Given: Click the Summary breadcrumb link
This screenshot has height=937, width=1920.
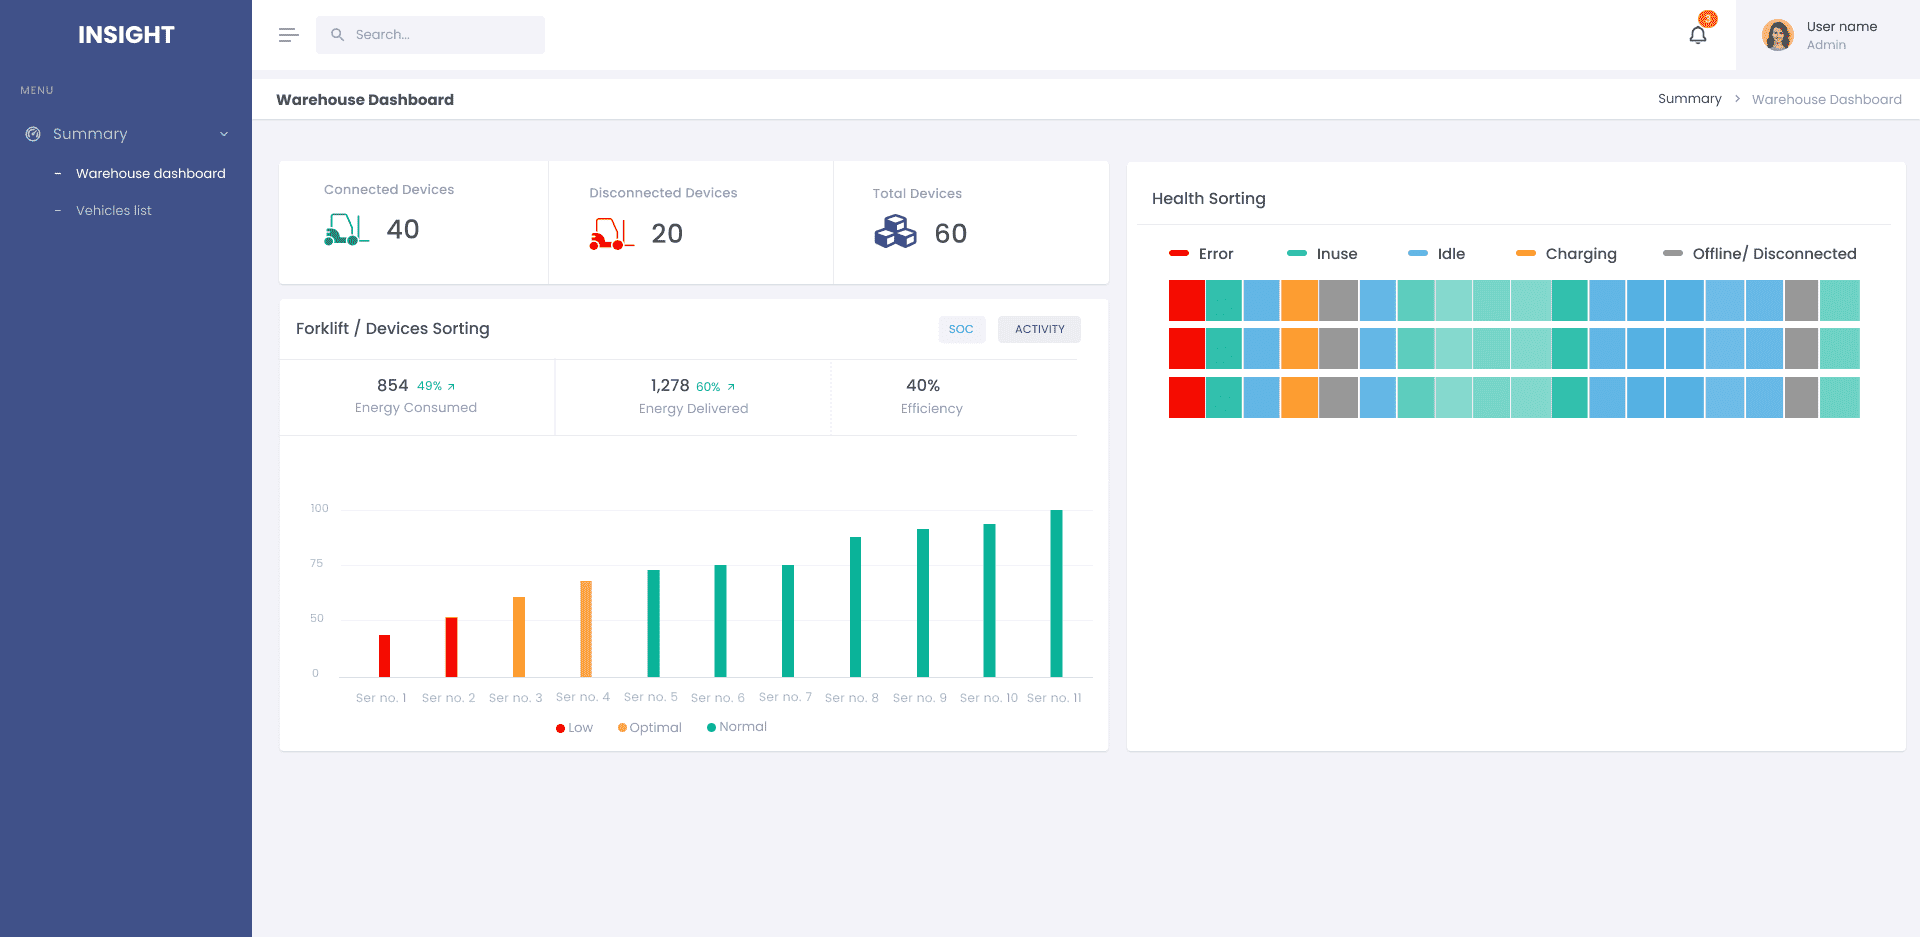Looking at the screenshot, I should point(1689,99).
